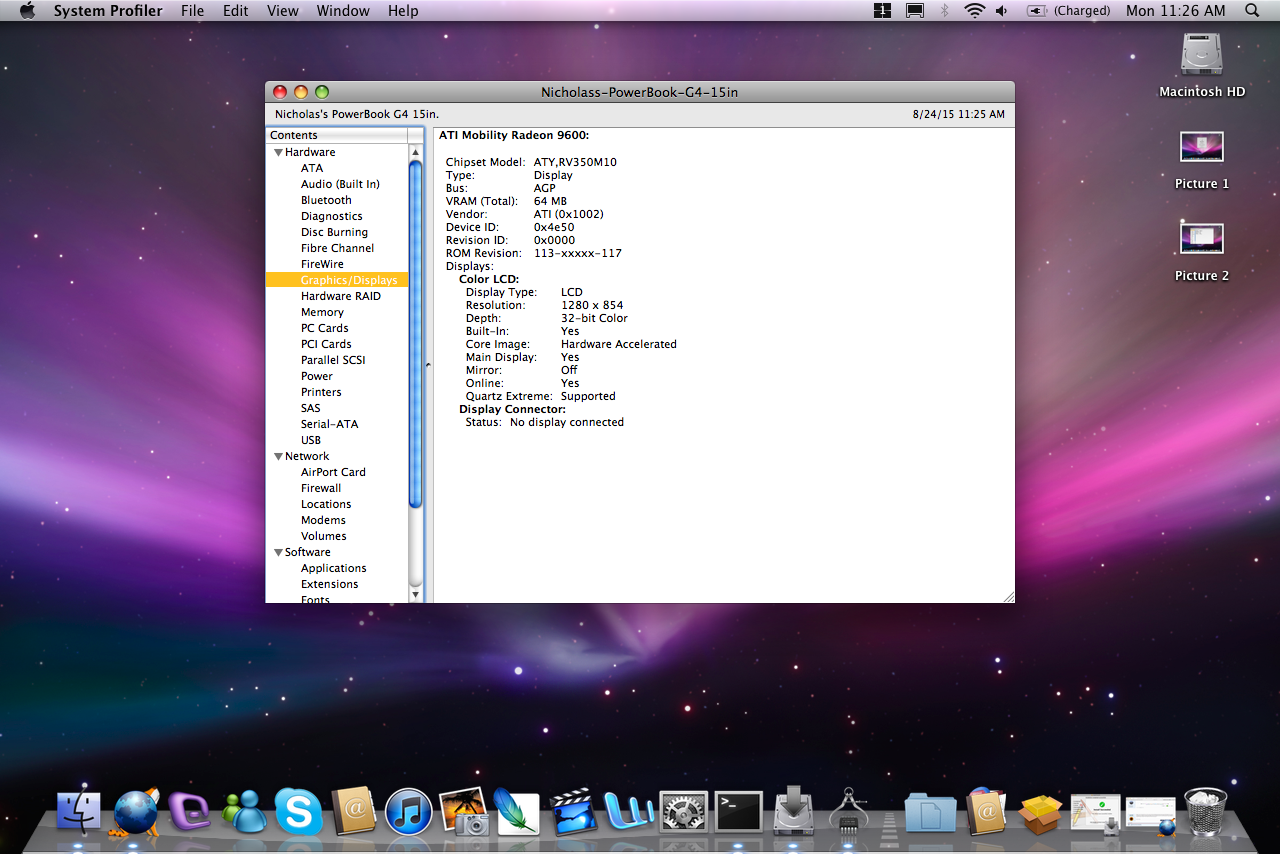Select Memory in the Hardware list

tap(322, 312)
